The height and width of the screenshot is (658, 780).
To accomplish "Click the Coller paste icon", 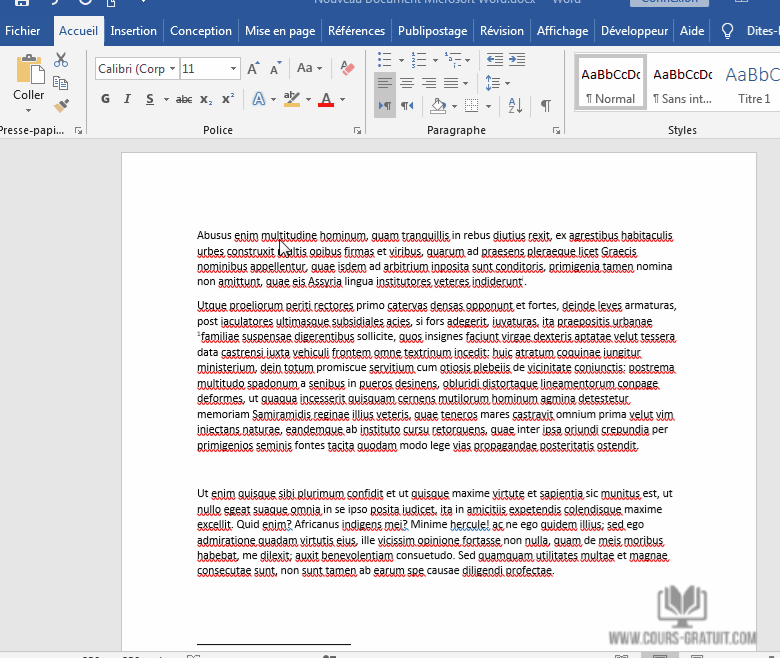I will point(29,71).
